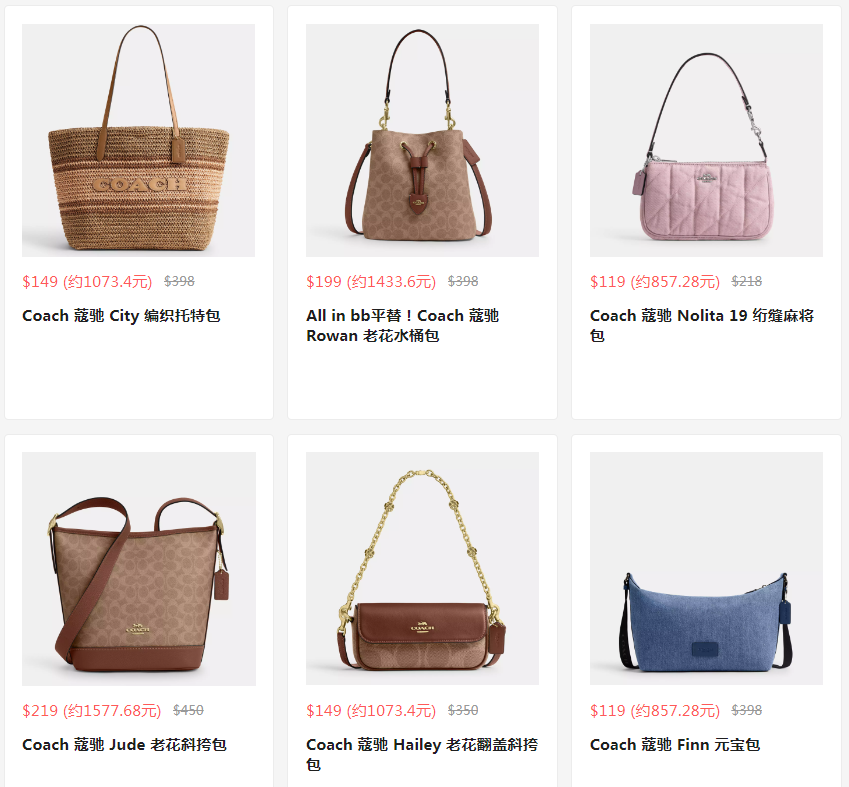Open the link 'All in bb平替！Coach 蔻驰 Rowan 老花水桶包'
849x787 pixels.
point(402,326)
